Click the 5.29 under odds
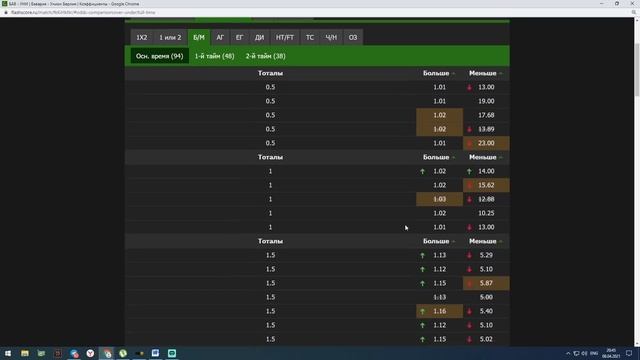Image resolution: width=640 pixels, height=360 pixels. point(486,255)
